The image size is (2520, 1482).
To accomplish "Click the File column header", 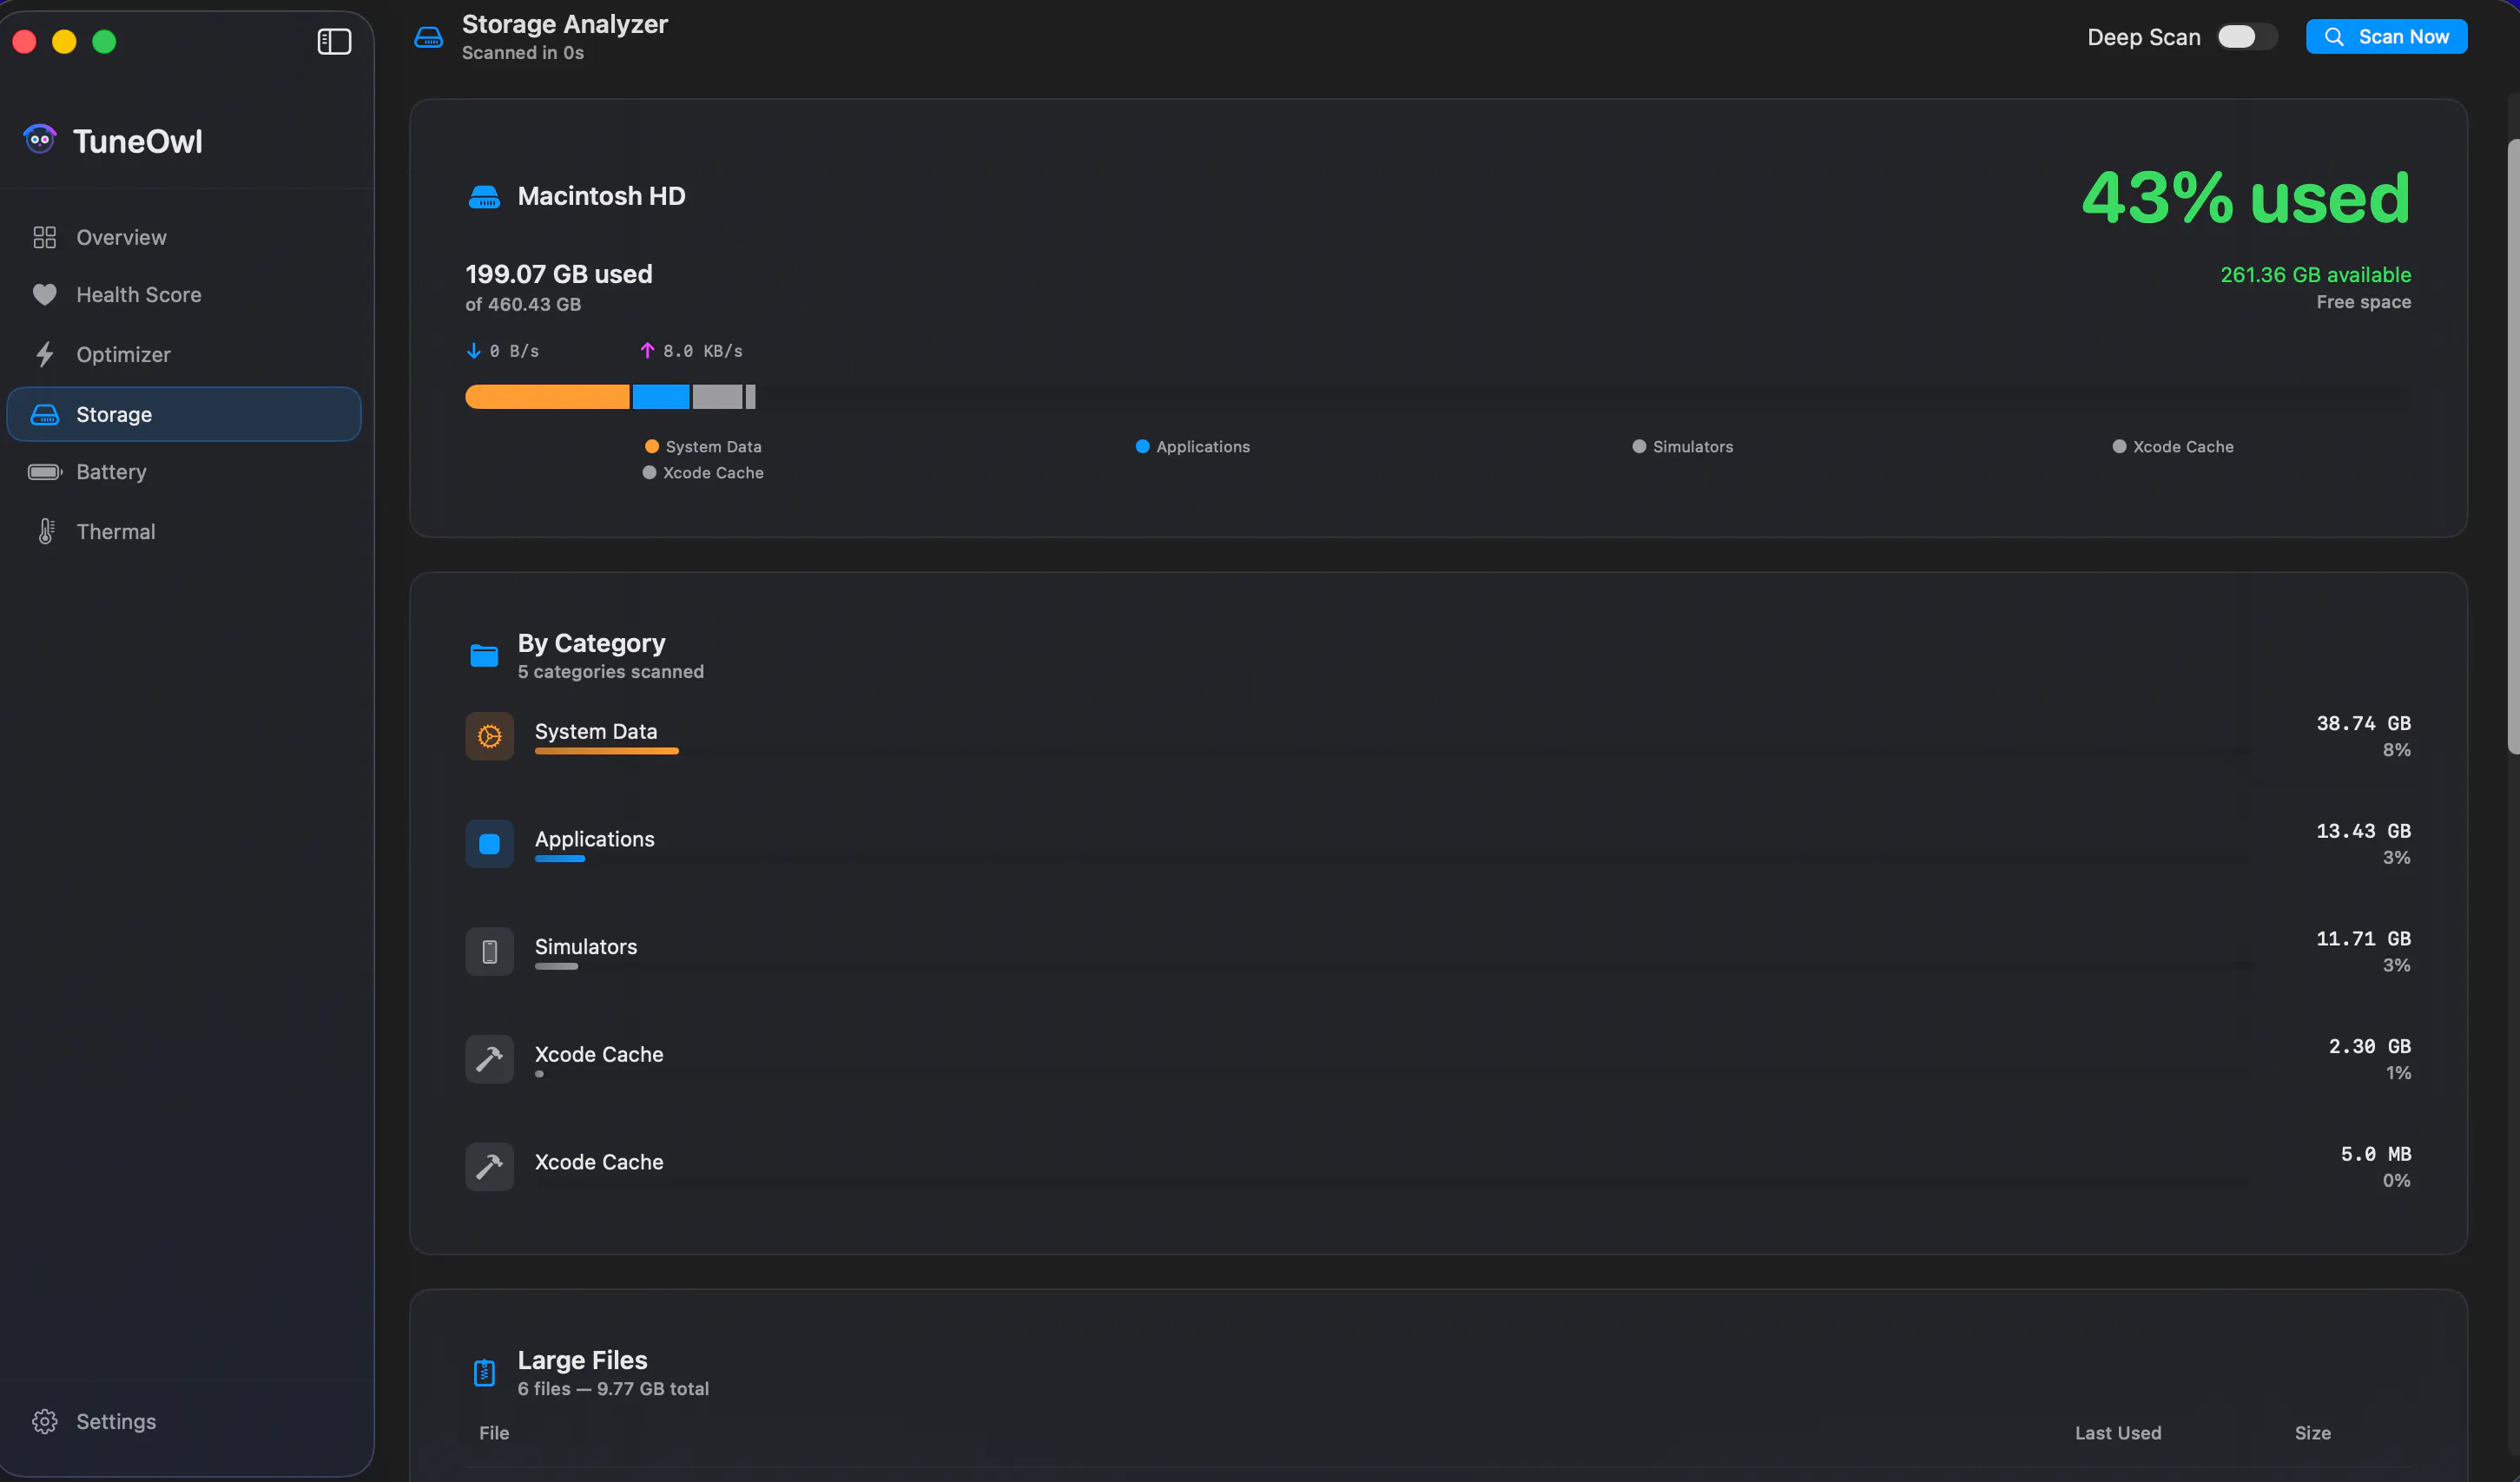I will point(494,1433).
